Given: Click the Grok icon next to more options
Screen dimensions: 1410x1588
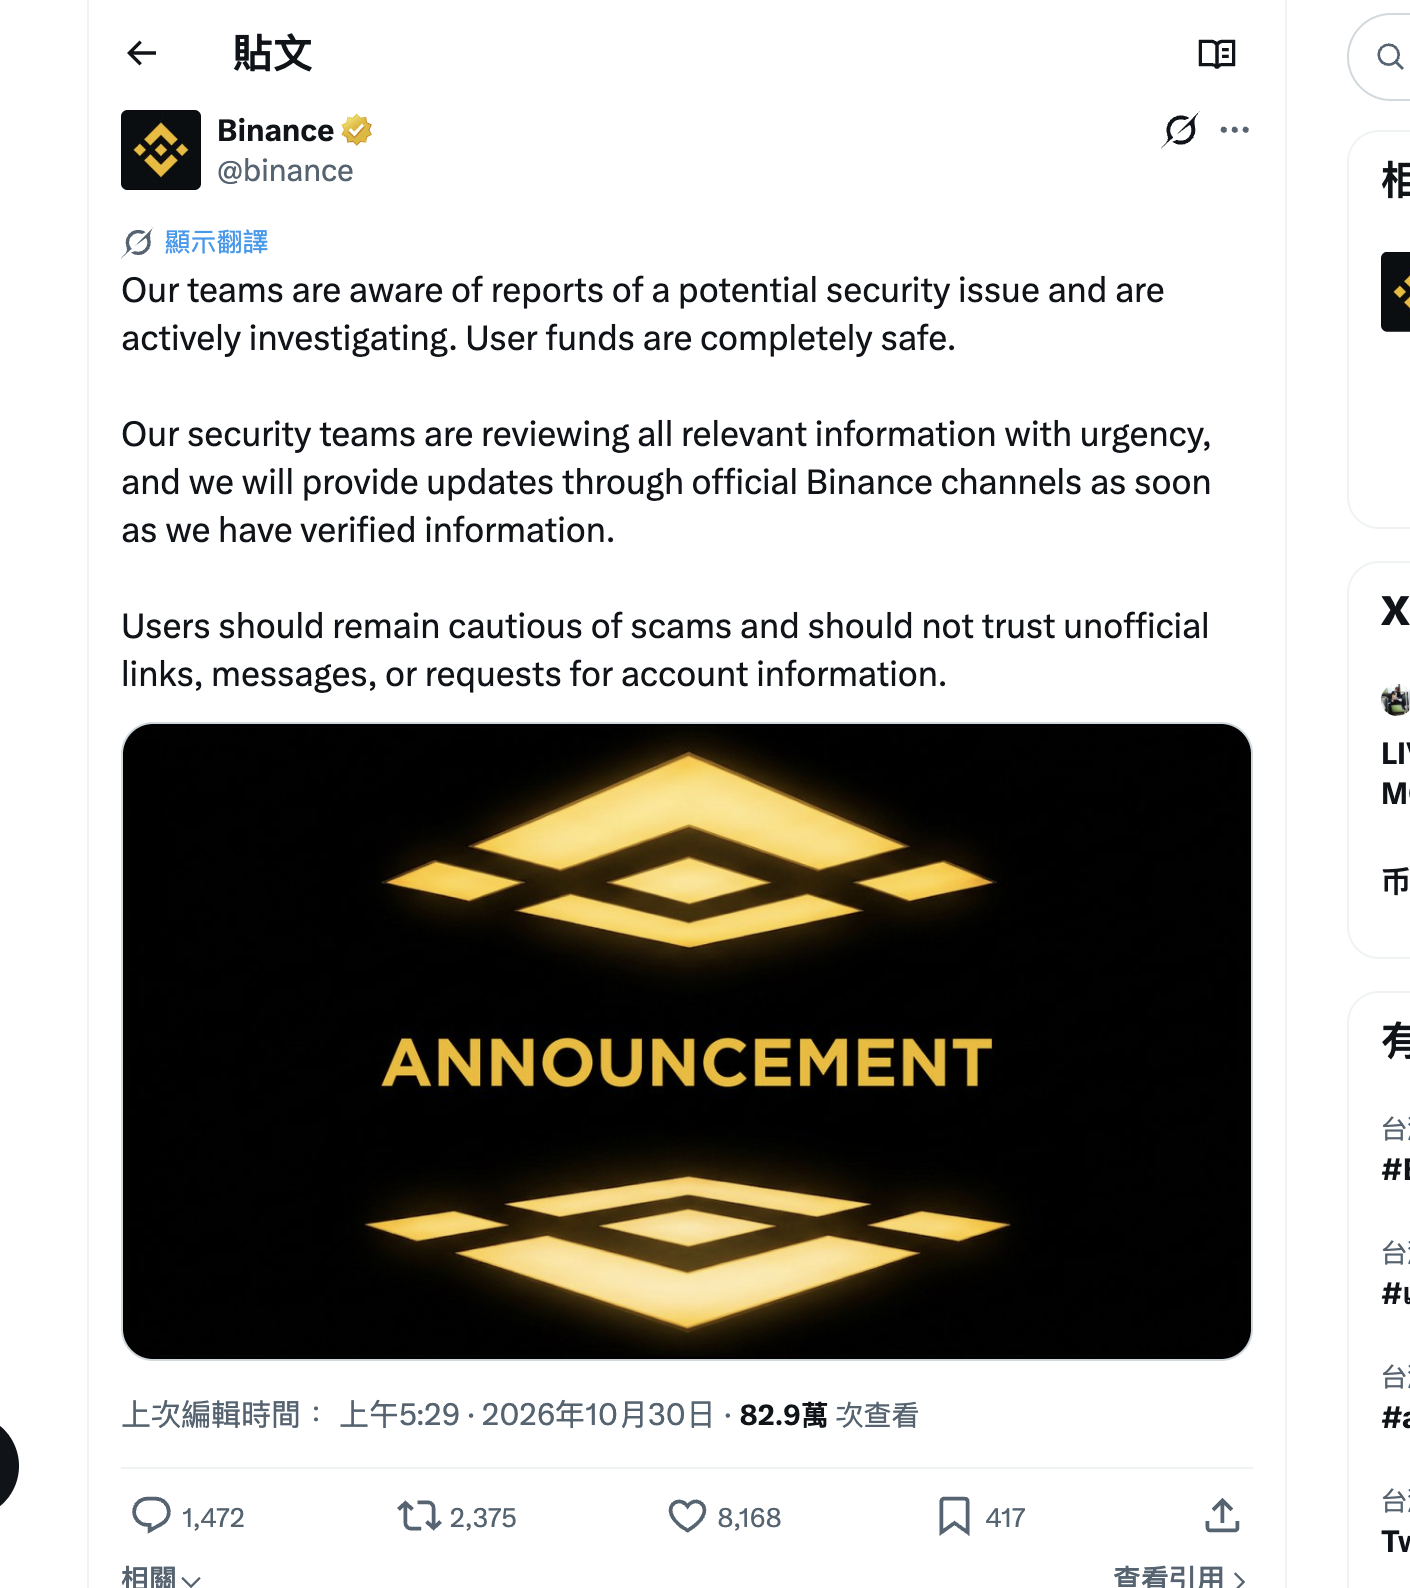Looking at the screenshot, I should point(1180,130).
